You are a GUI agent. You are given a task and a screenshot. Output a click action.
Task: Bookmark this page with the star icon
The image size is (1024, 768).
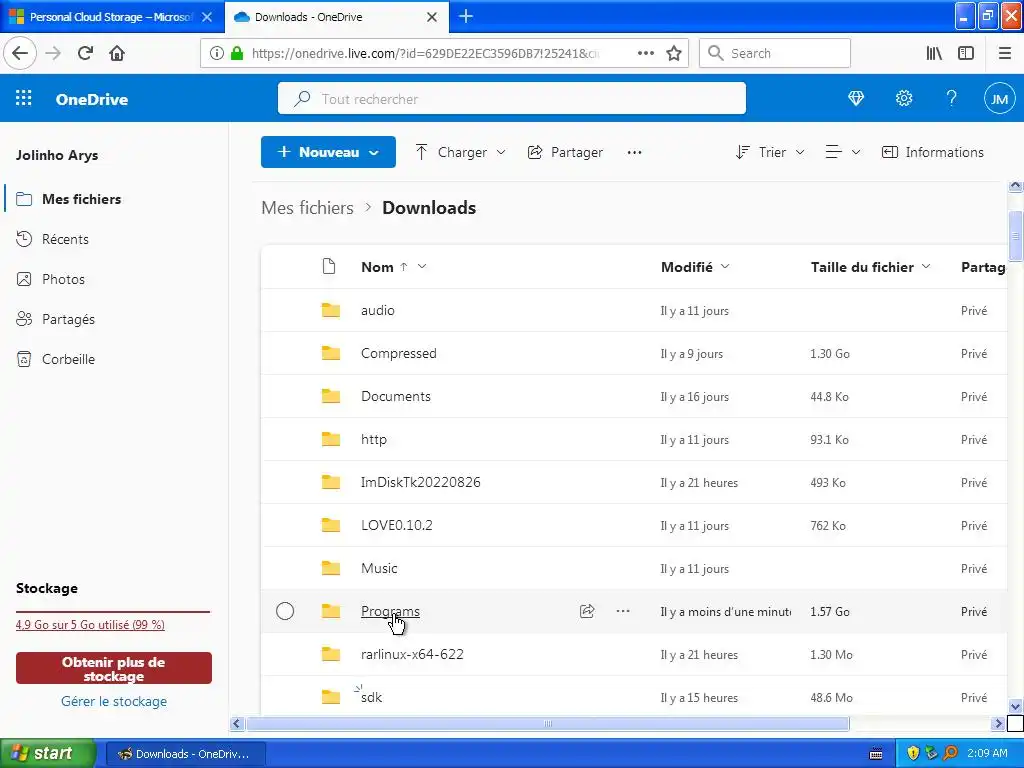click(x=674, y=54)
